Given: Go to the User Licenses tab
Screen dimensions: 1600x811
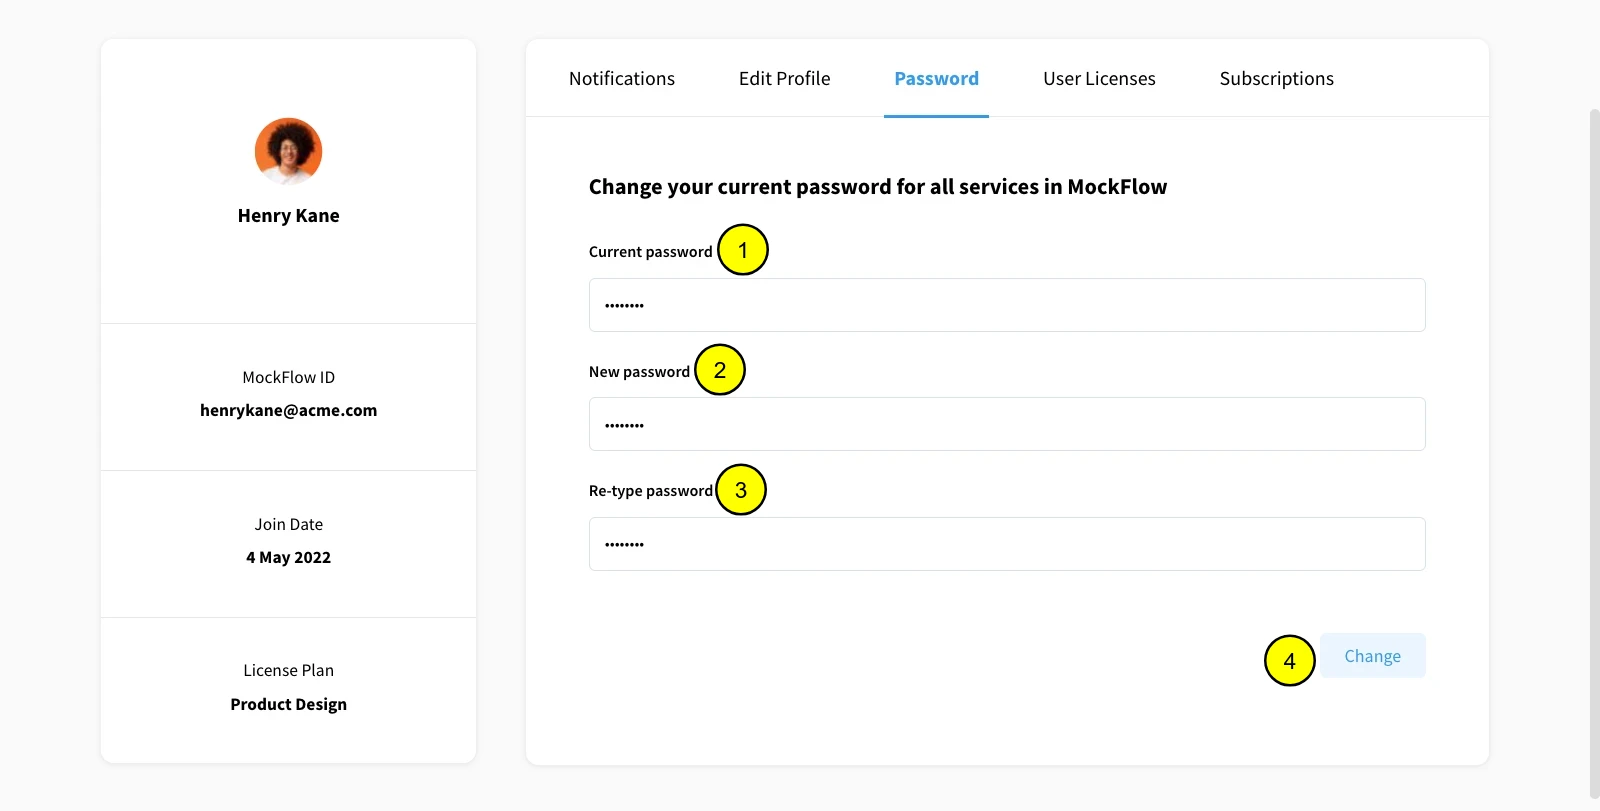Looking at the screenshot, I should [1099, 78].
